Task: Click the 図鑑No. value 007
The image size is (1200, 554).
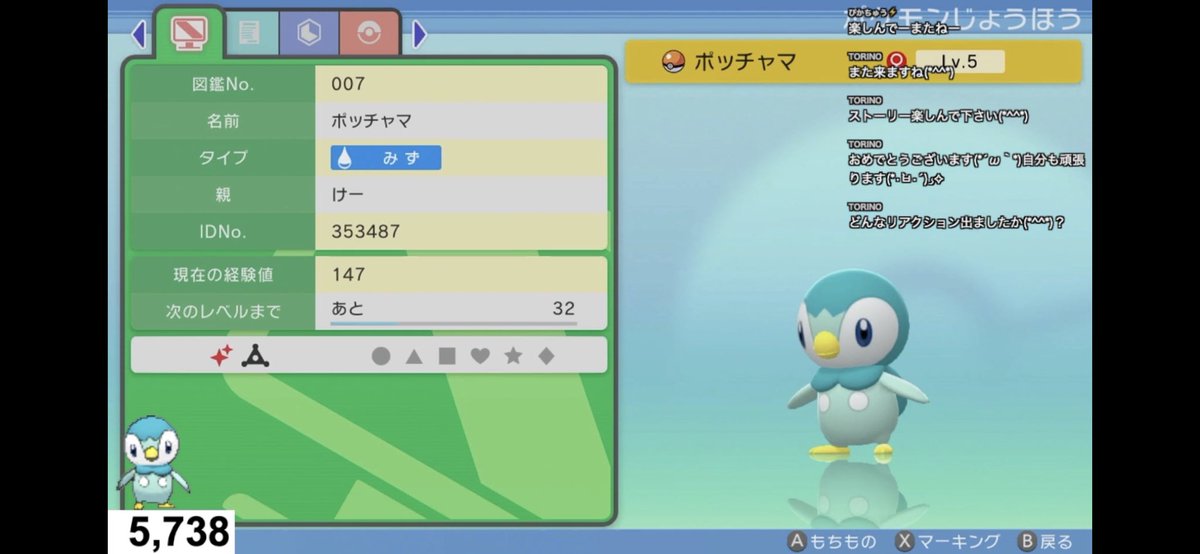Action: point(348,84)
